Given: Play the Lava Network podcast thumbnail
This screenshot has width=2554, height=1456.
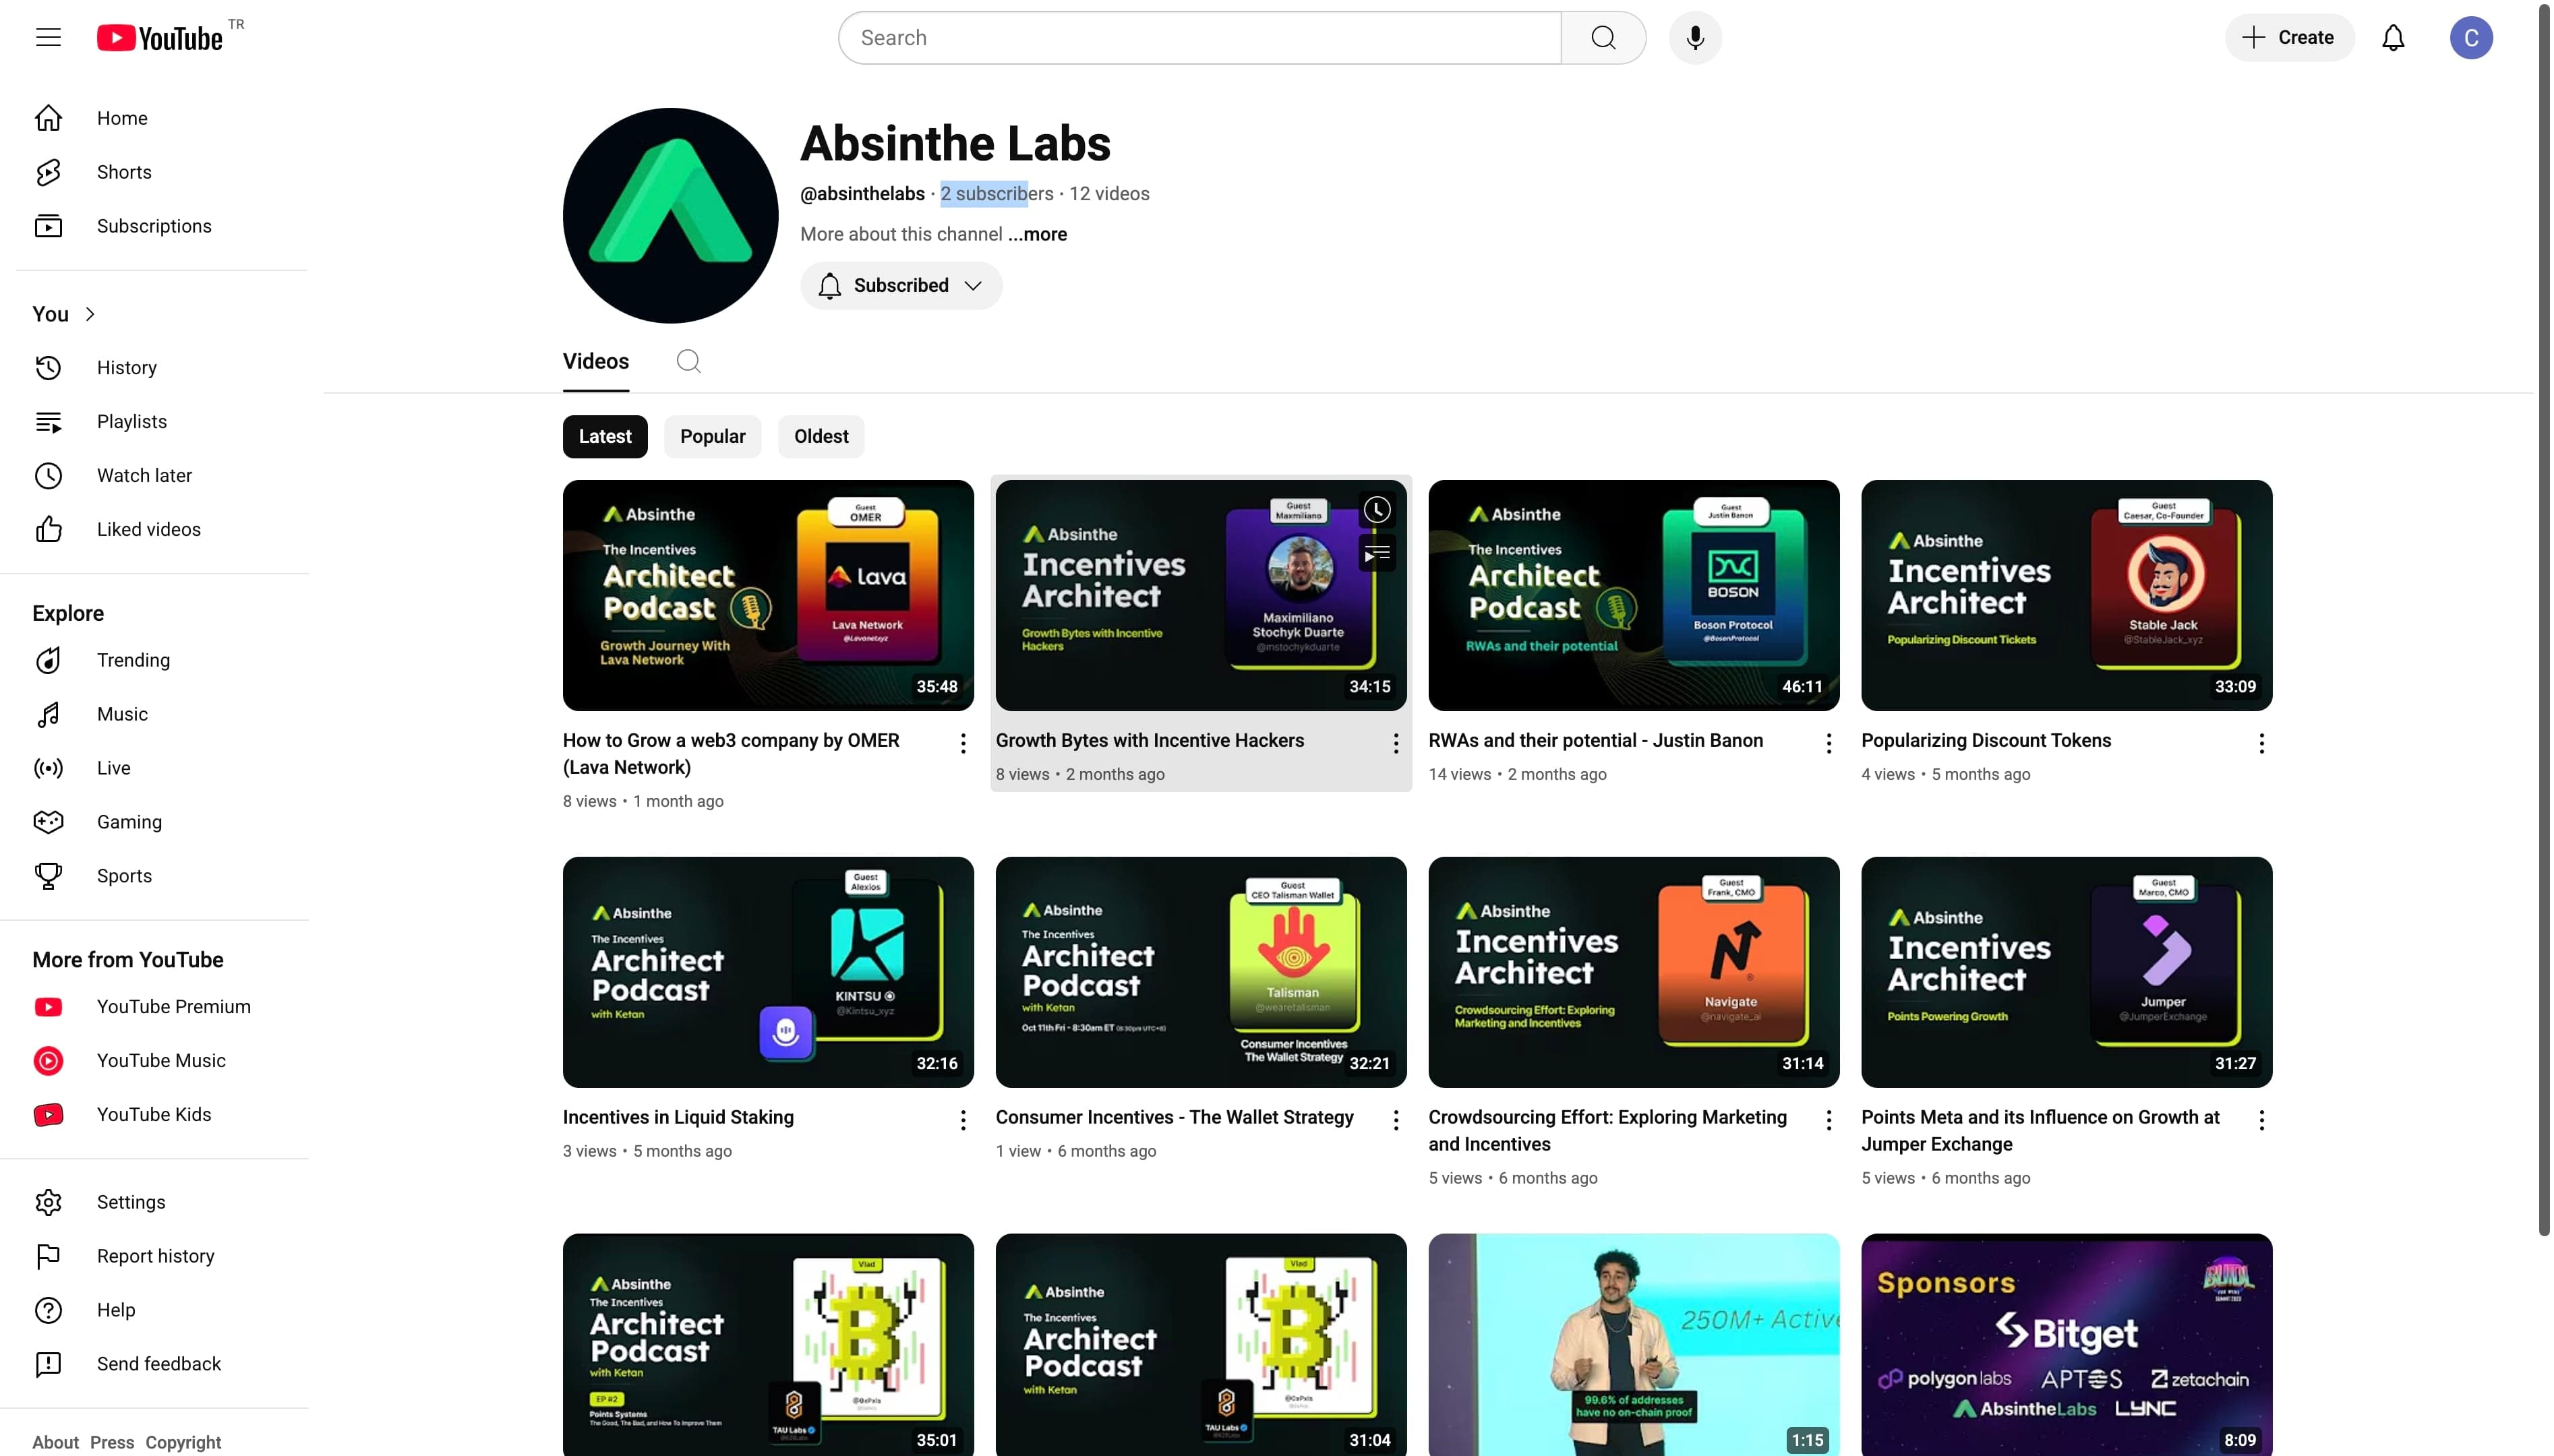Looking at the screenshot, I should tap(768, 596).
